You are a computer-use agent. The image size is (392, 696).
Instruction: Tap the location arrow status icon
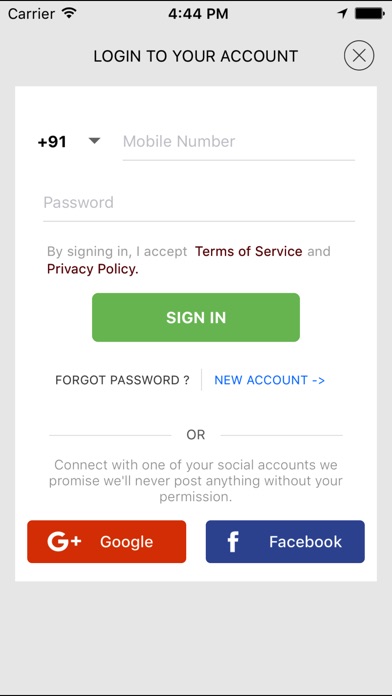pos(342,13)
